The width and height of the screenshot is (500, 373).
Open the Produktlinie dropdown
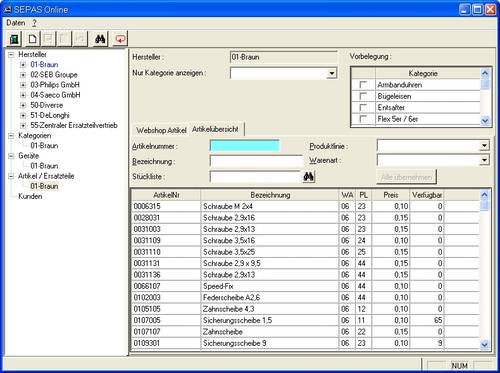coord(484,146)
